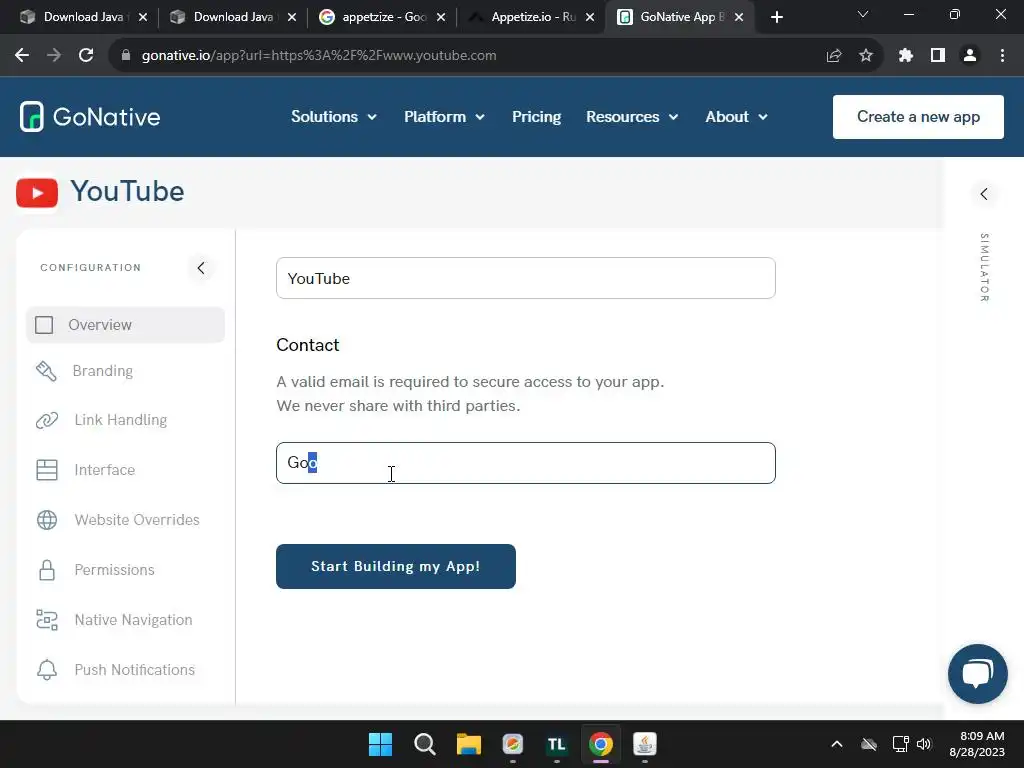View site information lock icon
1024x768 pixels.
(x=126, y=56)
